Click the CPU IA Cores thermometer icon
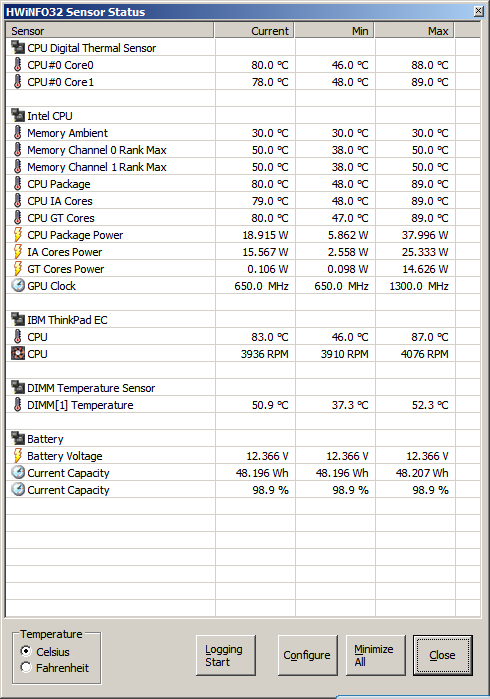 pyautogui.click(x=17, y=201)
